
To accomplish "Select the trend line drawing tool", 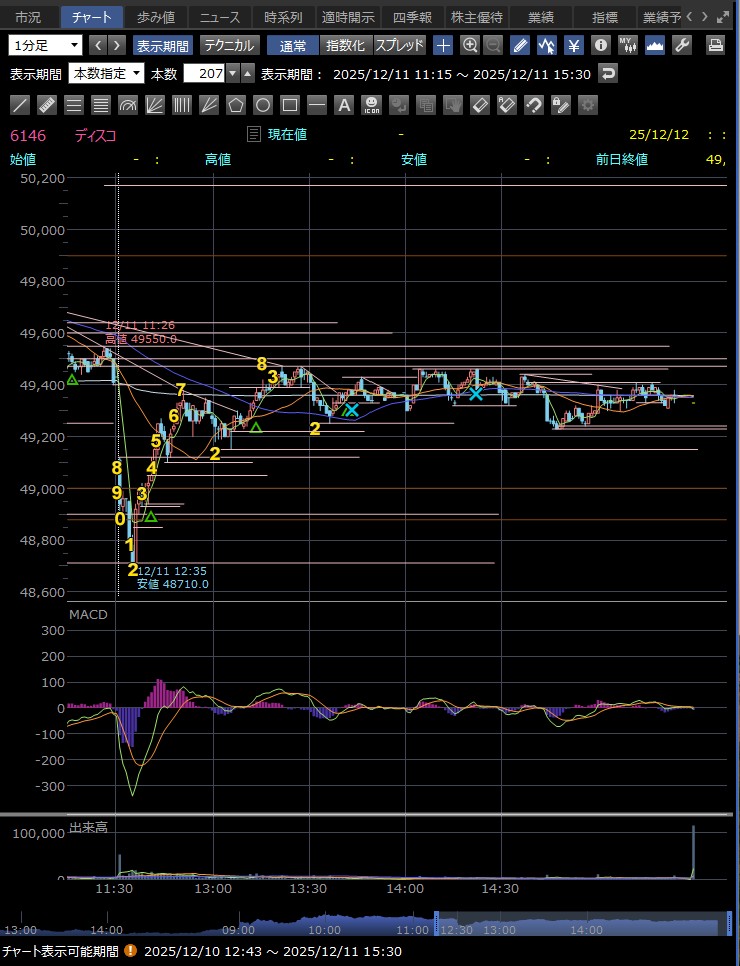I will coord(20,105).
